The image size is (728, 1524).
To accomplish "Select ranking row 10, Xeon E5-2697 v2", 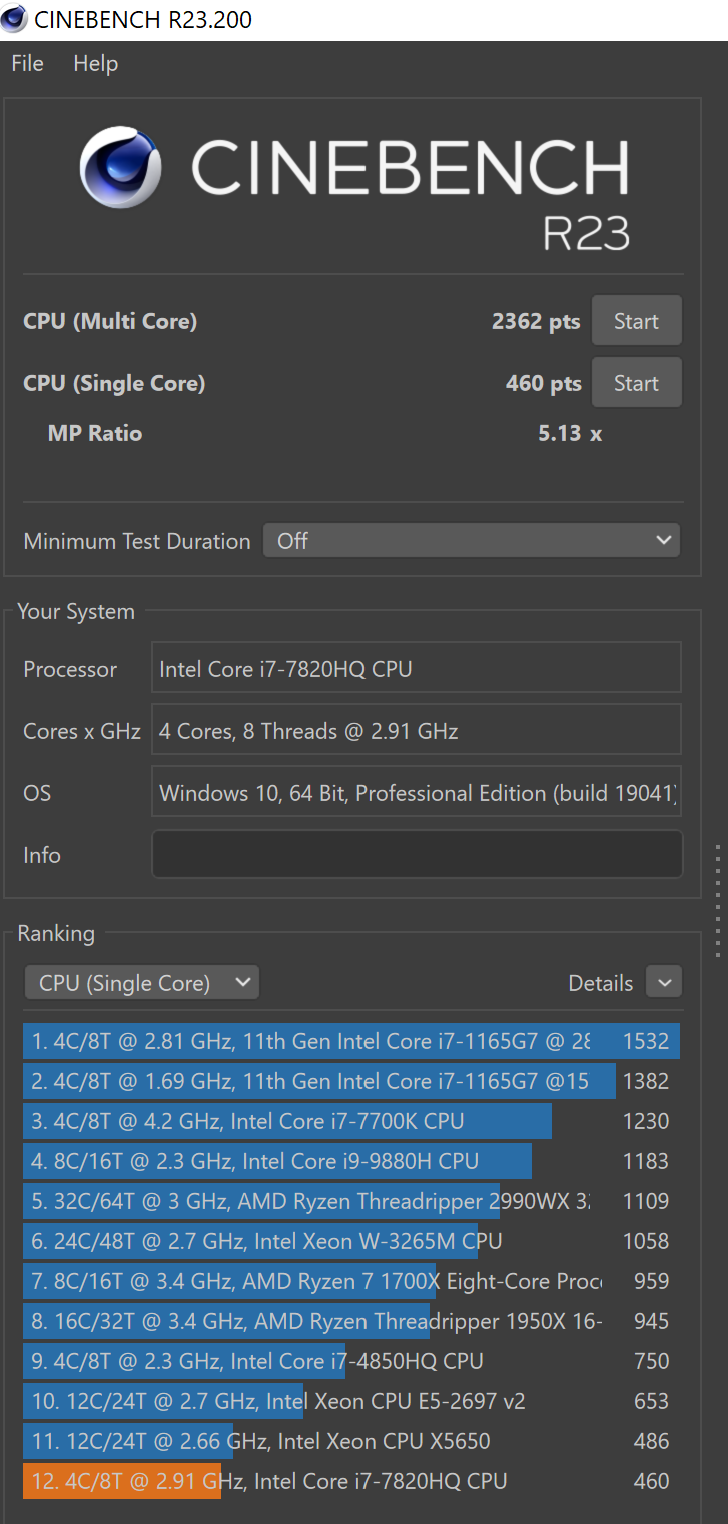I will point(352,1401).
